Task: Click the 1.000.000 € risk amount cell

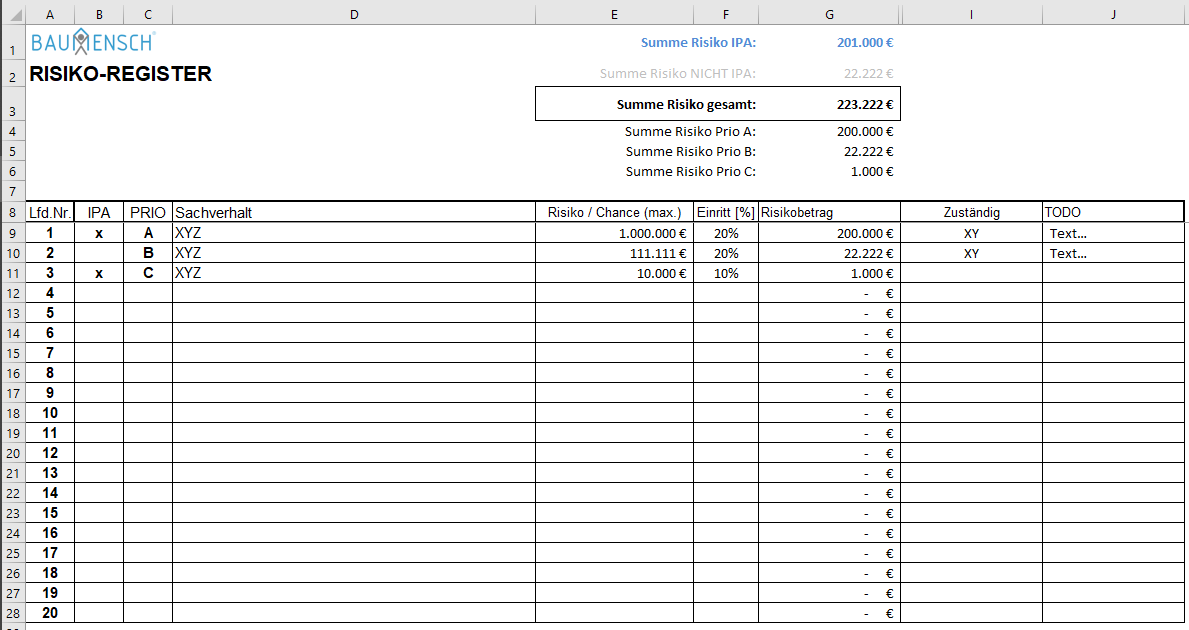Action: pos(614,233)
